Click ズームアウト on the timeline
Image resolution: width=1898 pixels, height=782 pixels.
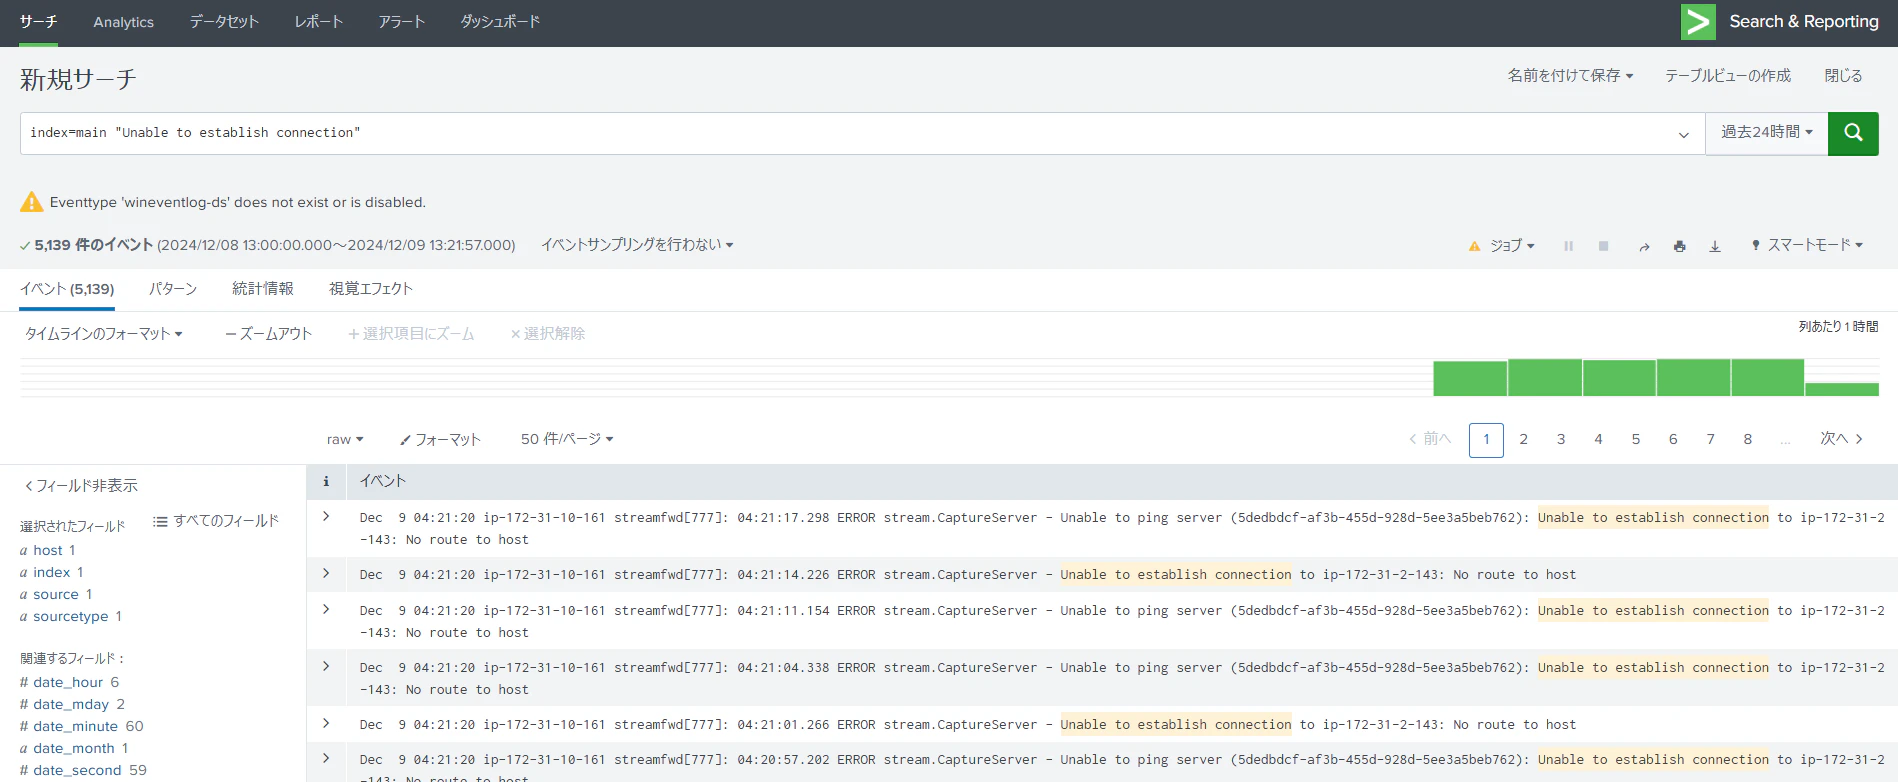pos(268,334)
